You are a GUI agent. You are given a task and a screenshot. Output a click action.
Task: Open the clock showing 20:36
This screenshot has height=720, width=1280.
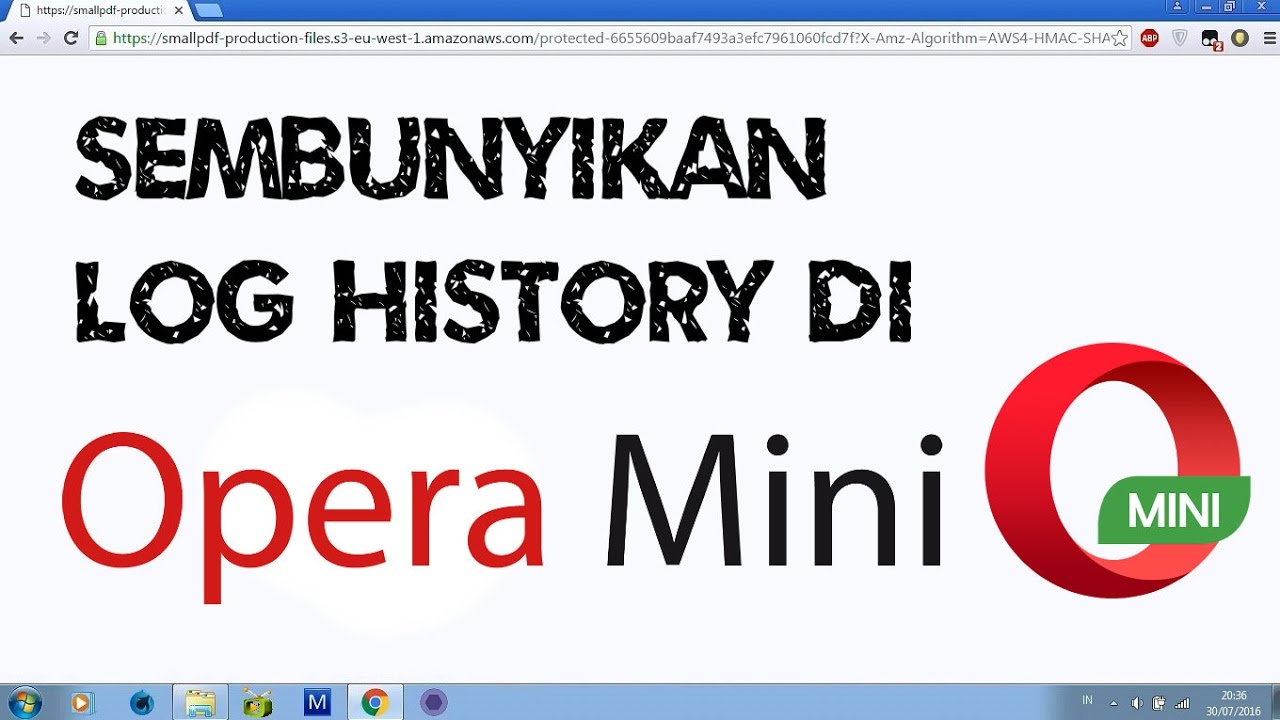[x=1234, y=703]
